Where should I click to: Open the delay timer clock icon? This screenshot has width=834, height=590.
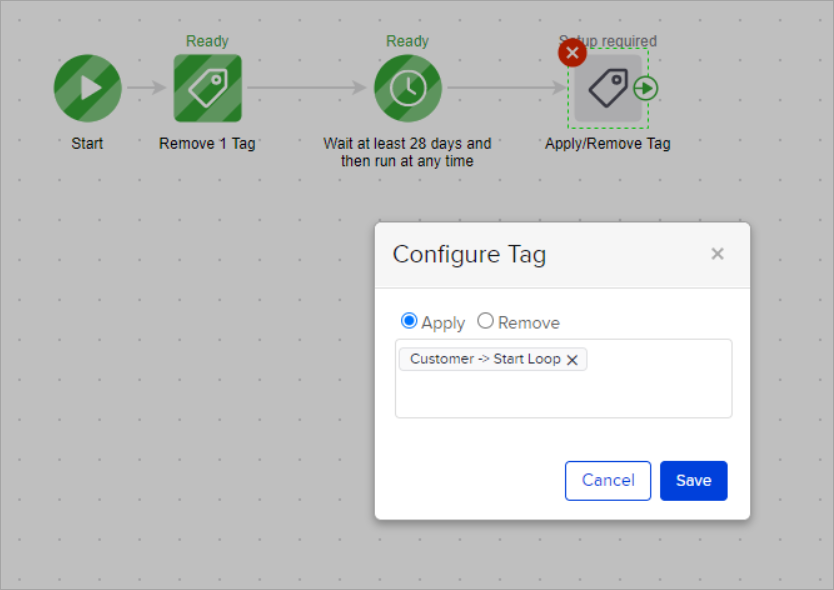pyautogui.click(x=408, y=88)
